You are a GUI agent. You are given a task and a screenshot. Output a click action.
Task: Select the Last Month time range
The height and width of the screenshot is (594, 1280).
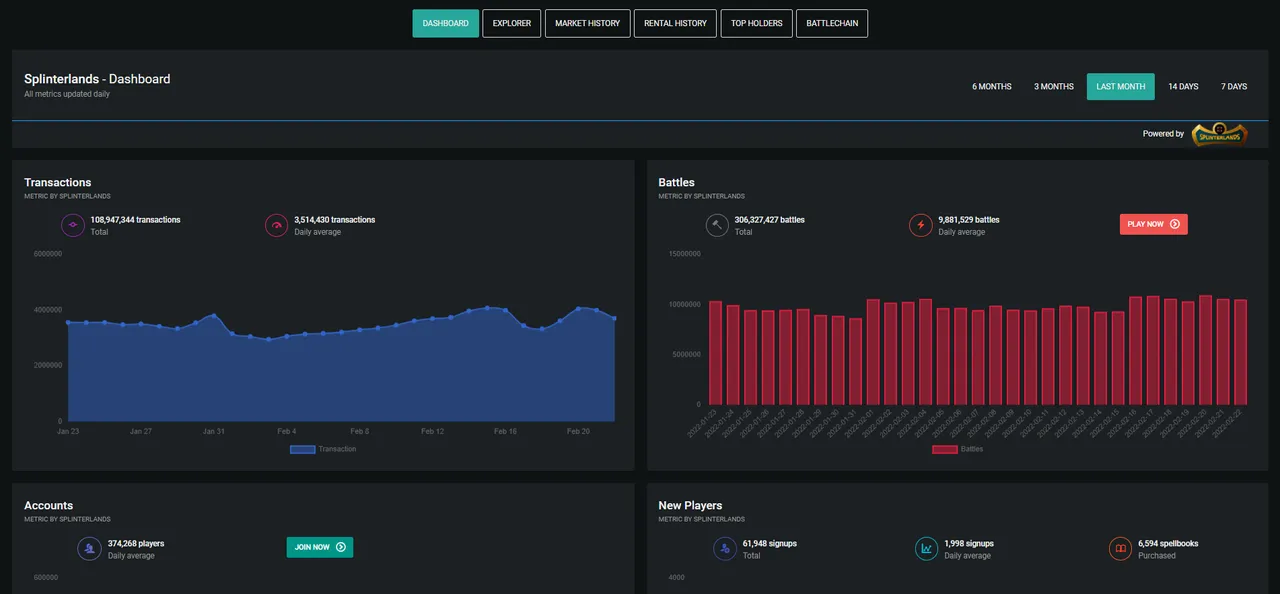point(1121,87)
